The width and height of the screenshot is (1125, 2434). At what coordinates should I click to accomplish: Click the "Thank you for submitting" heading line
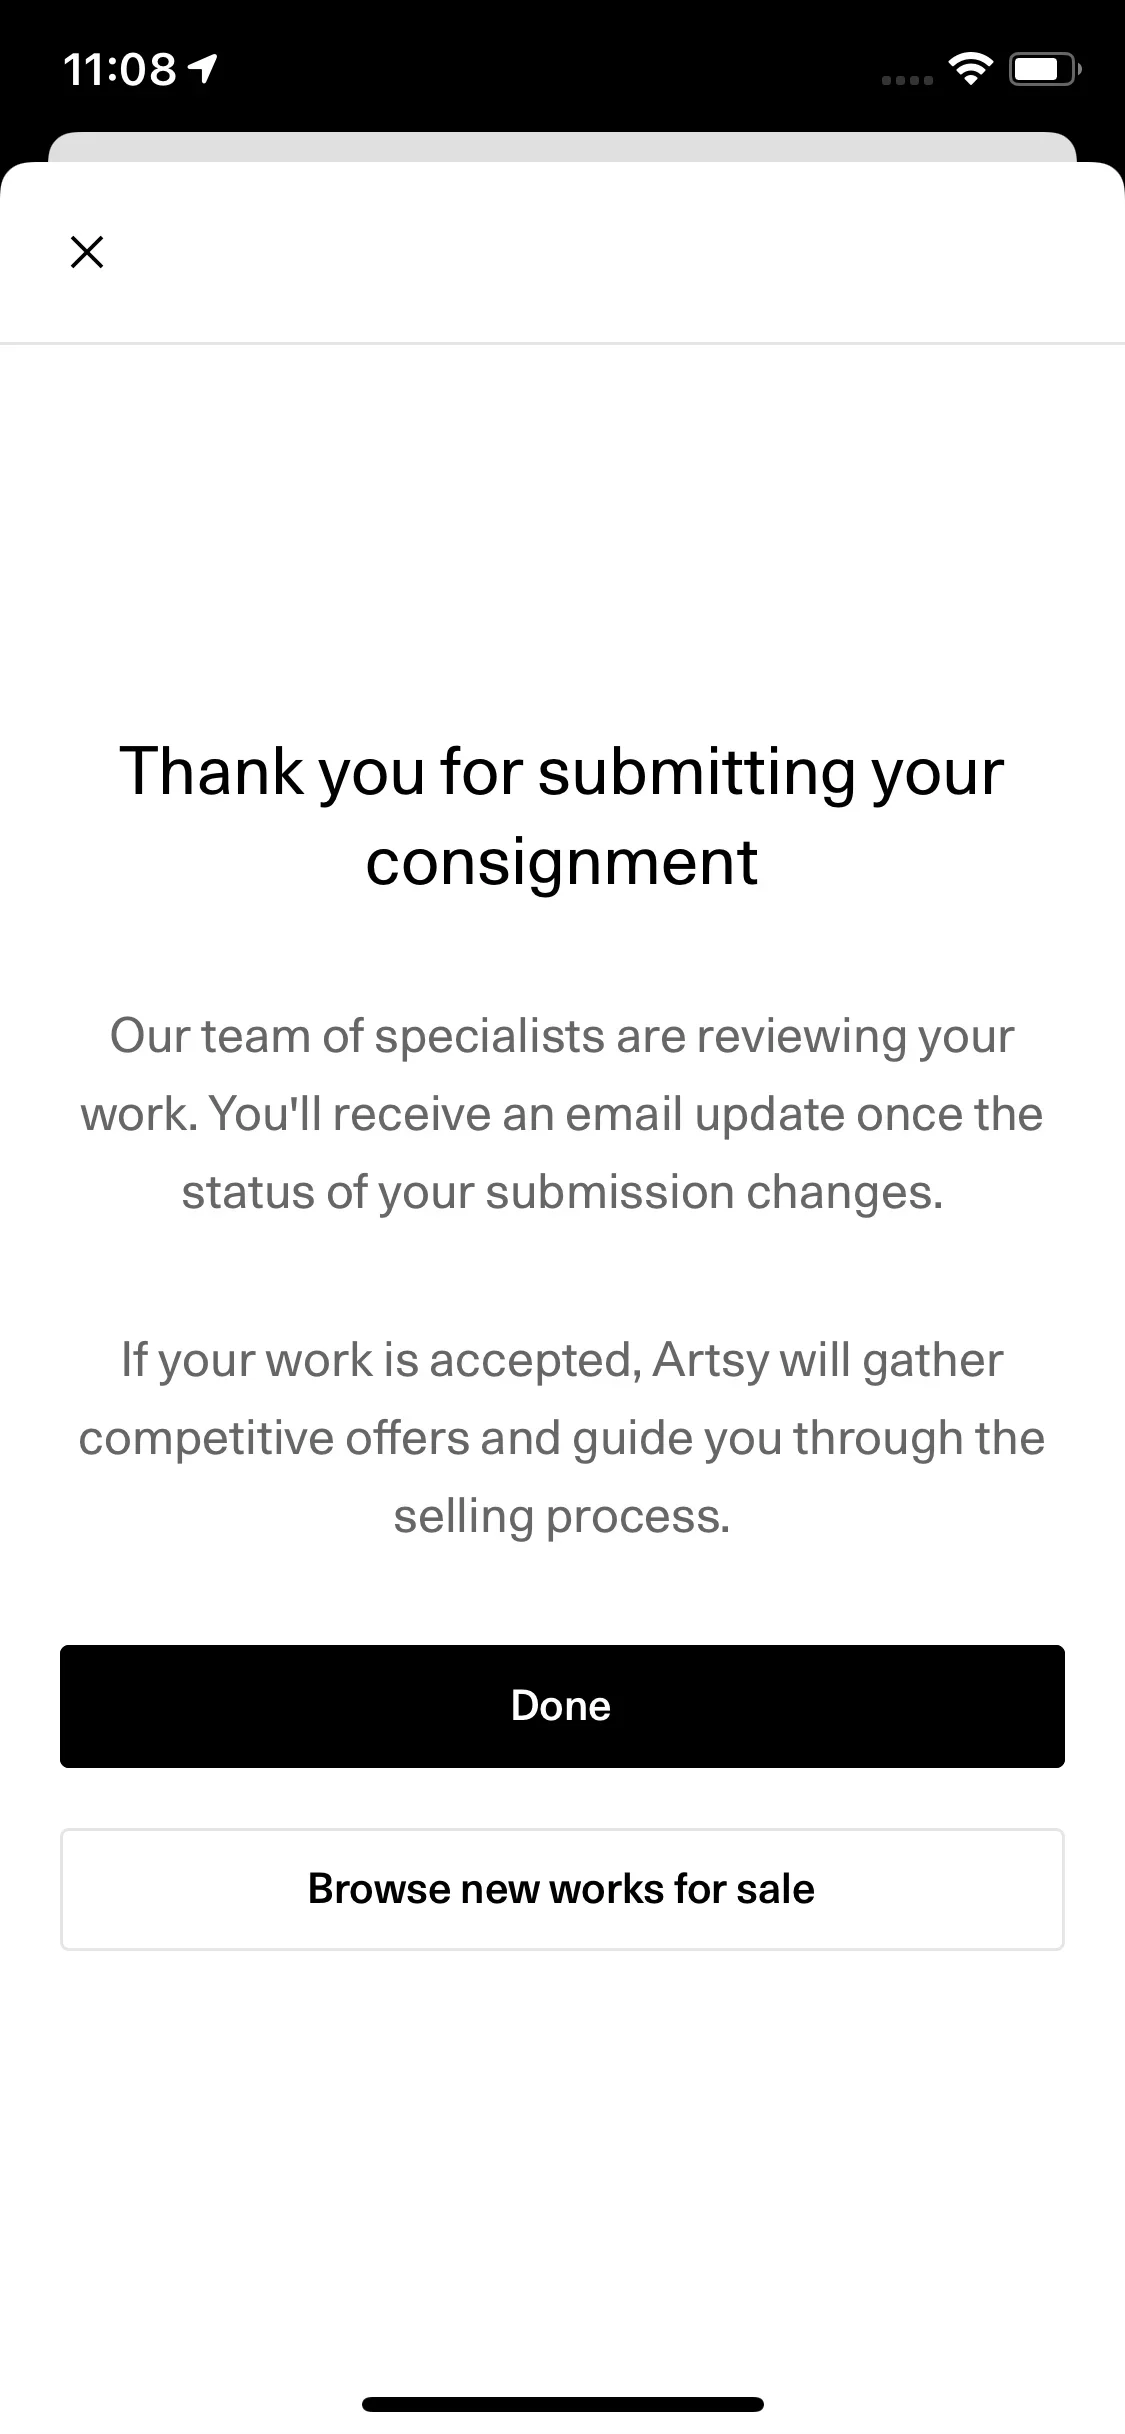(562, 772)
